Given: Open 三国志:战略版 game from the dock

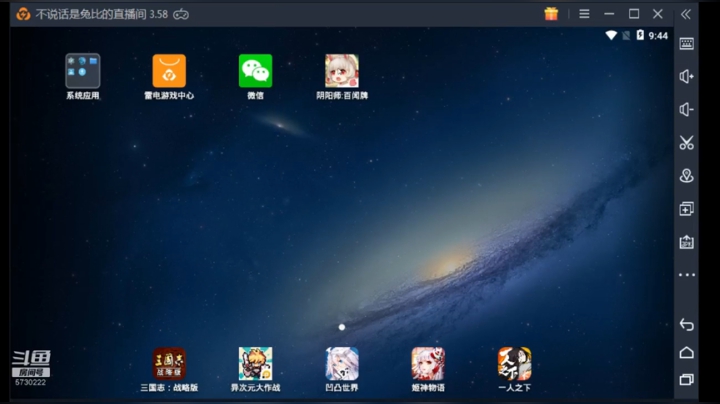Looking at the screenshot, I should (x=169, y=364).
